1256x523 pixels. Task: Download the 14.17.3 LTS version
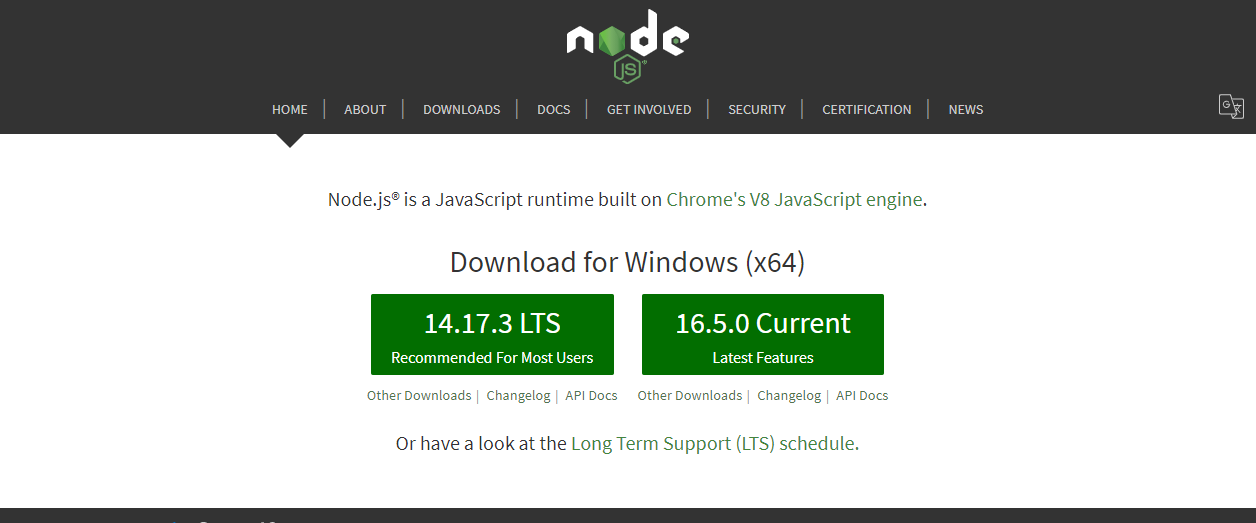(x=492, y=334)
